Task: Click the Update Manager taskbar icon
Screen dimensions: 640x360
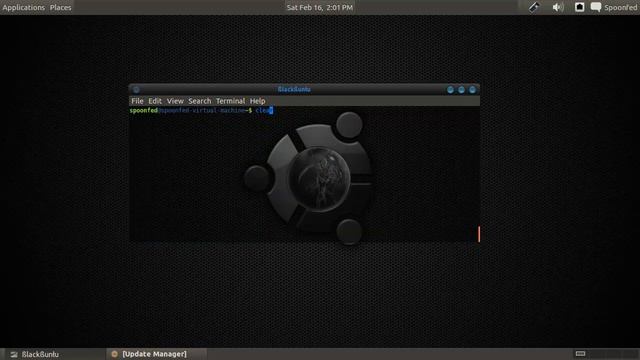Action: pyautogui.click(x=114, y=354)
